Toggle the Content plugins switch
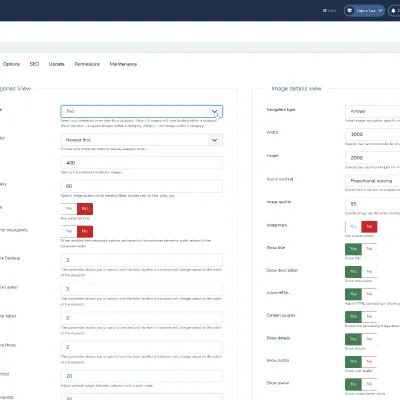The image size is (400, 400). (361, 317)
